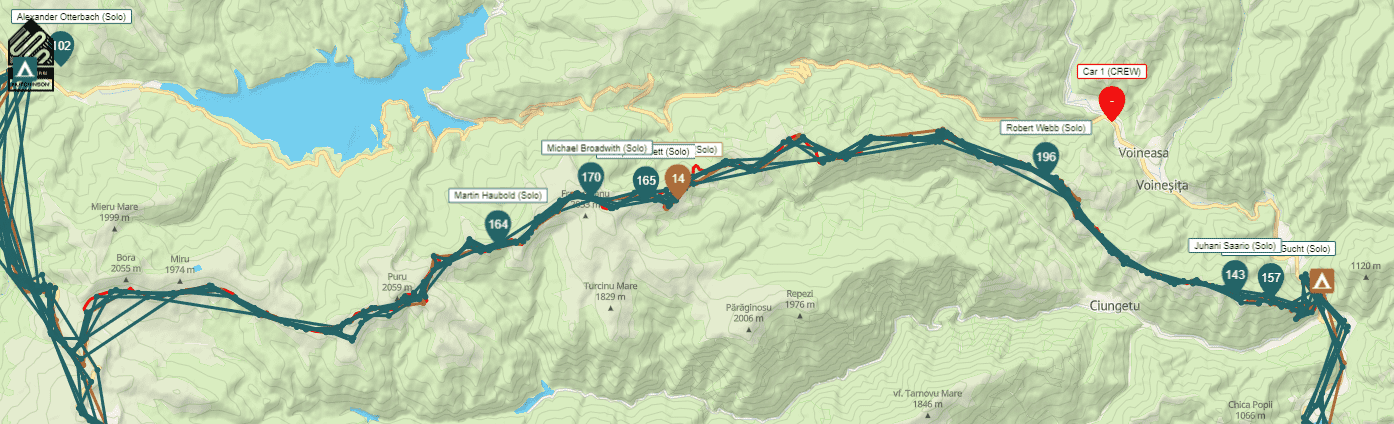Click the brown marker numbered 14
This screenshot has height=424, width=1394.
(678, 180)
